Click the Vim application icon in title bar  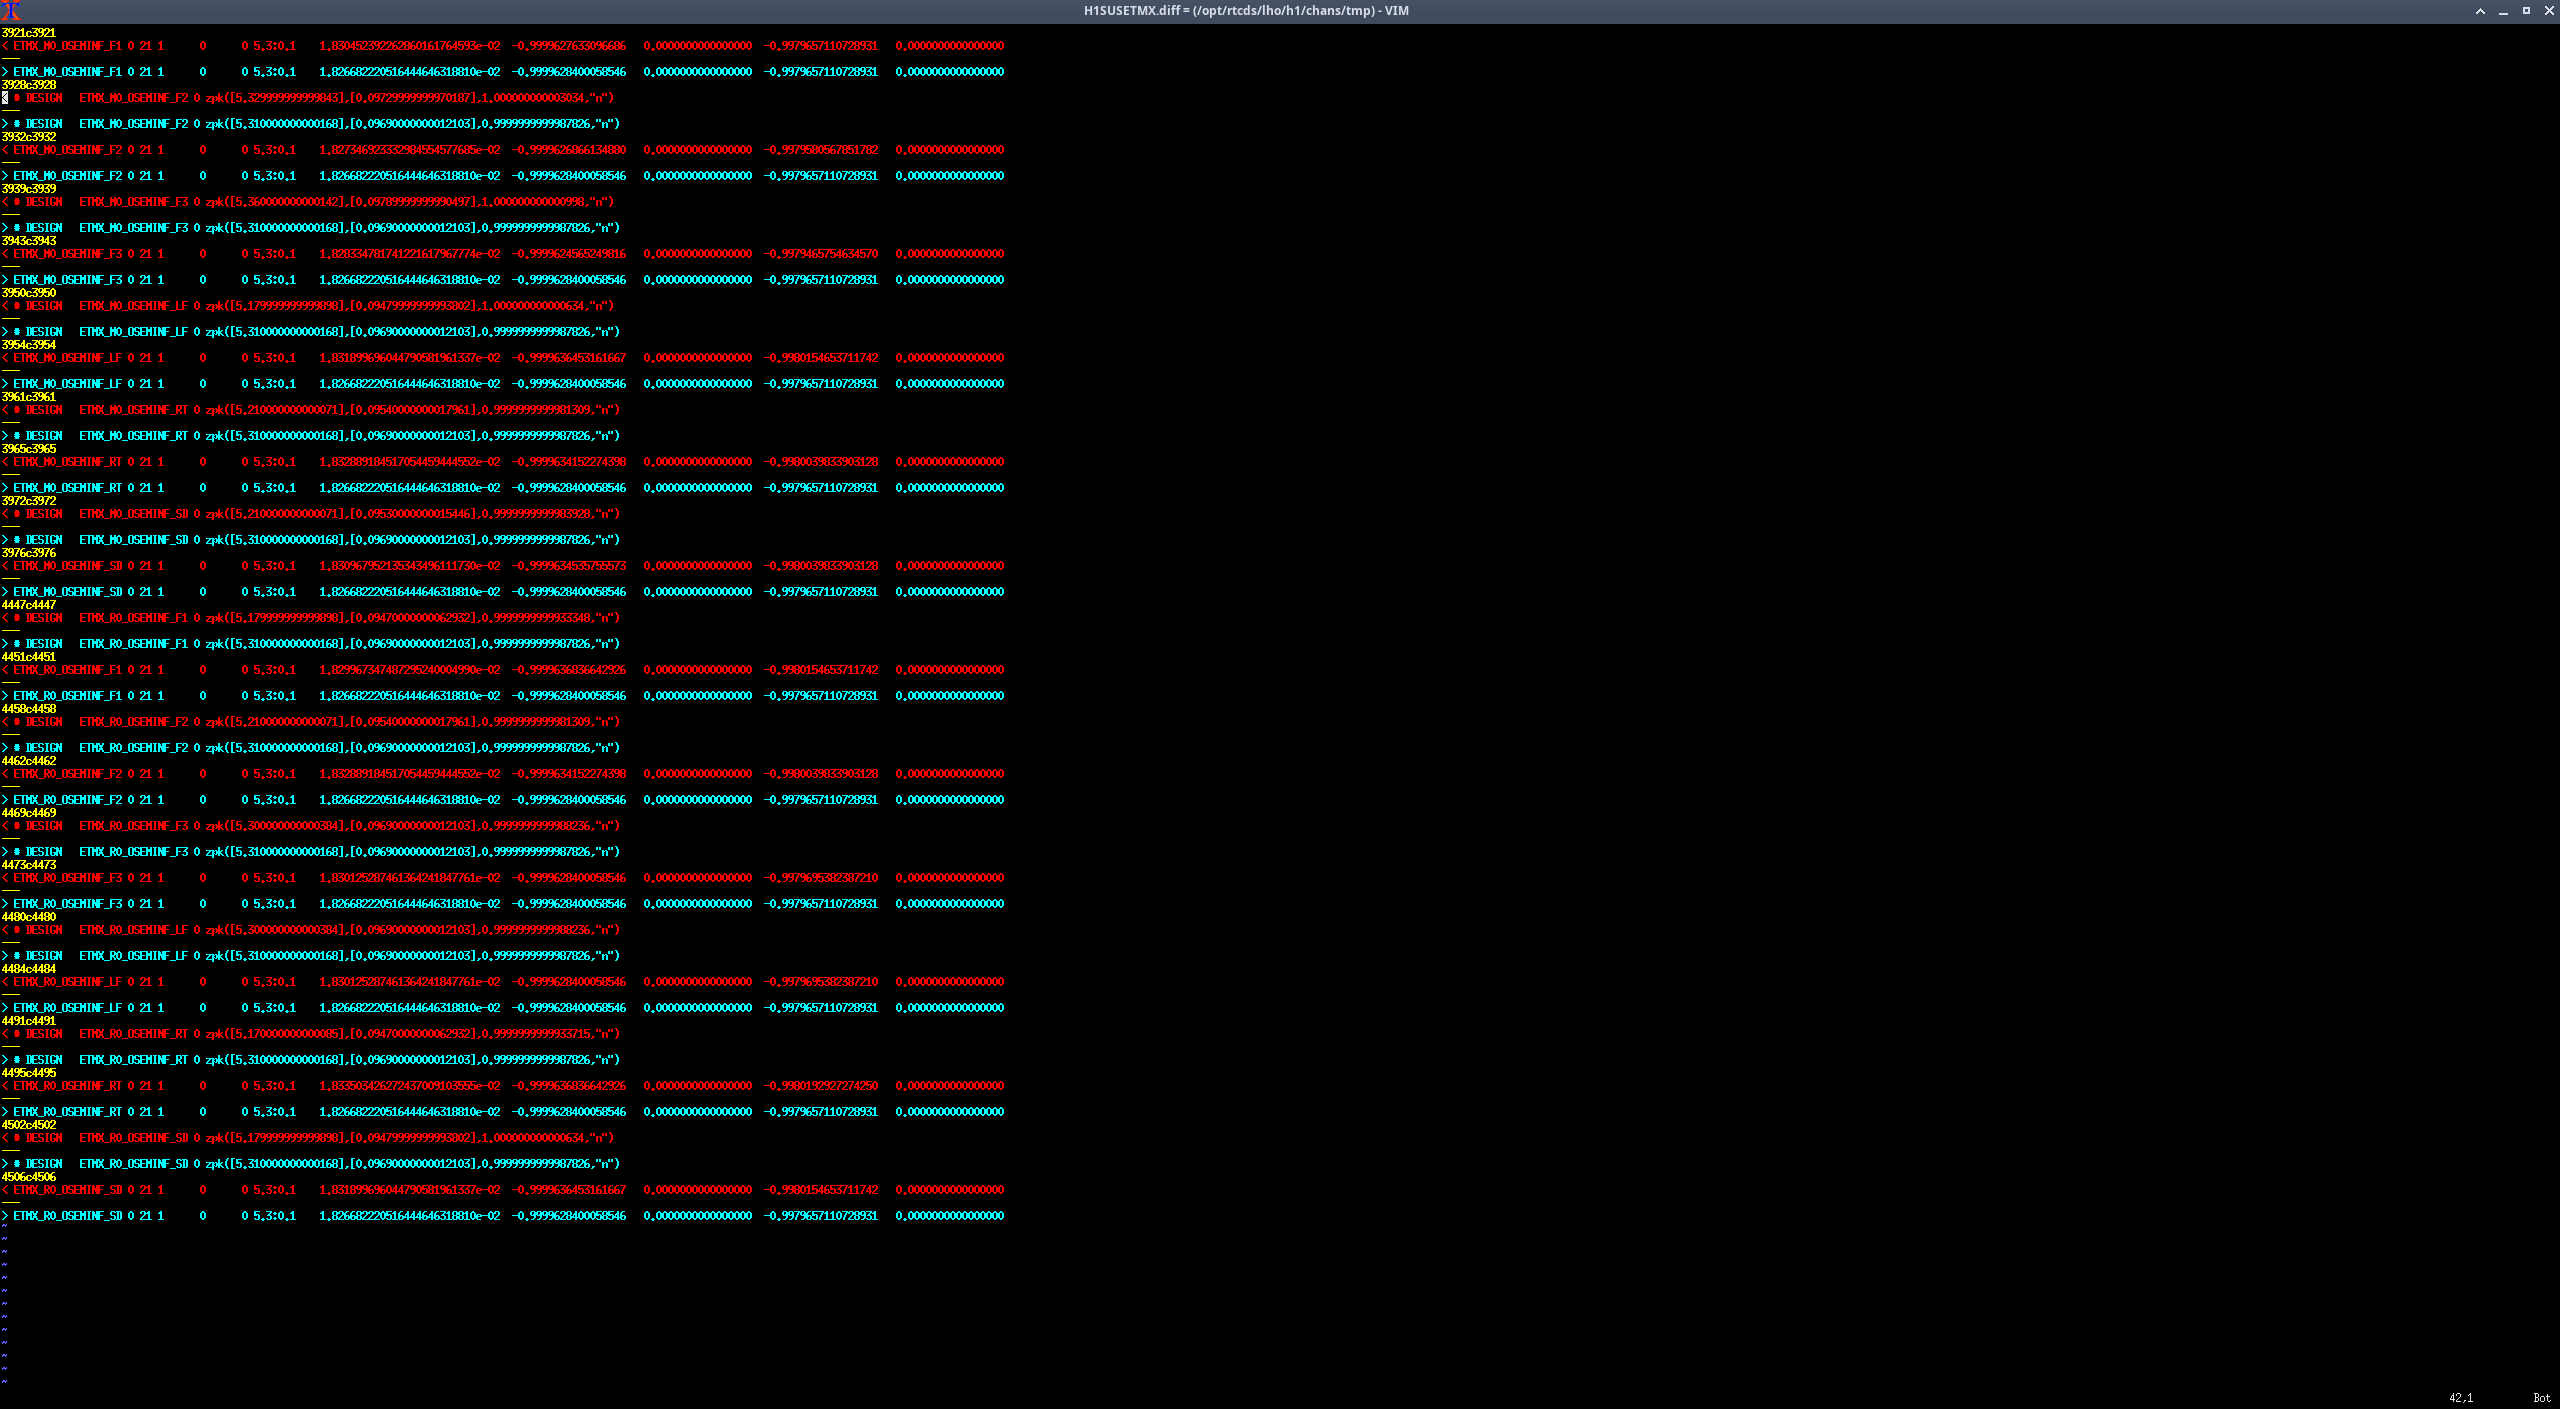(11, 11)
